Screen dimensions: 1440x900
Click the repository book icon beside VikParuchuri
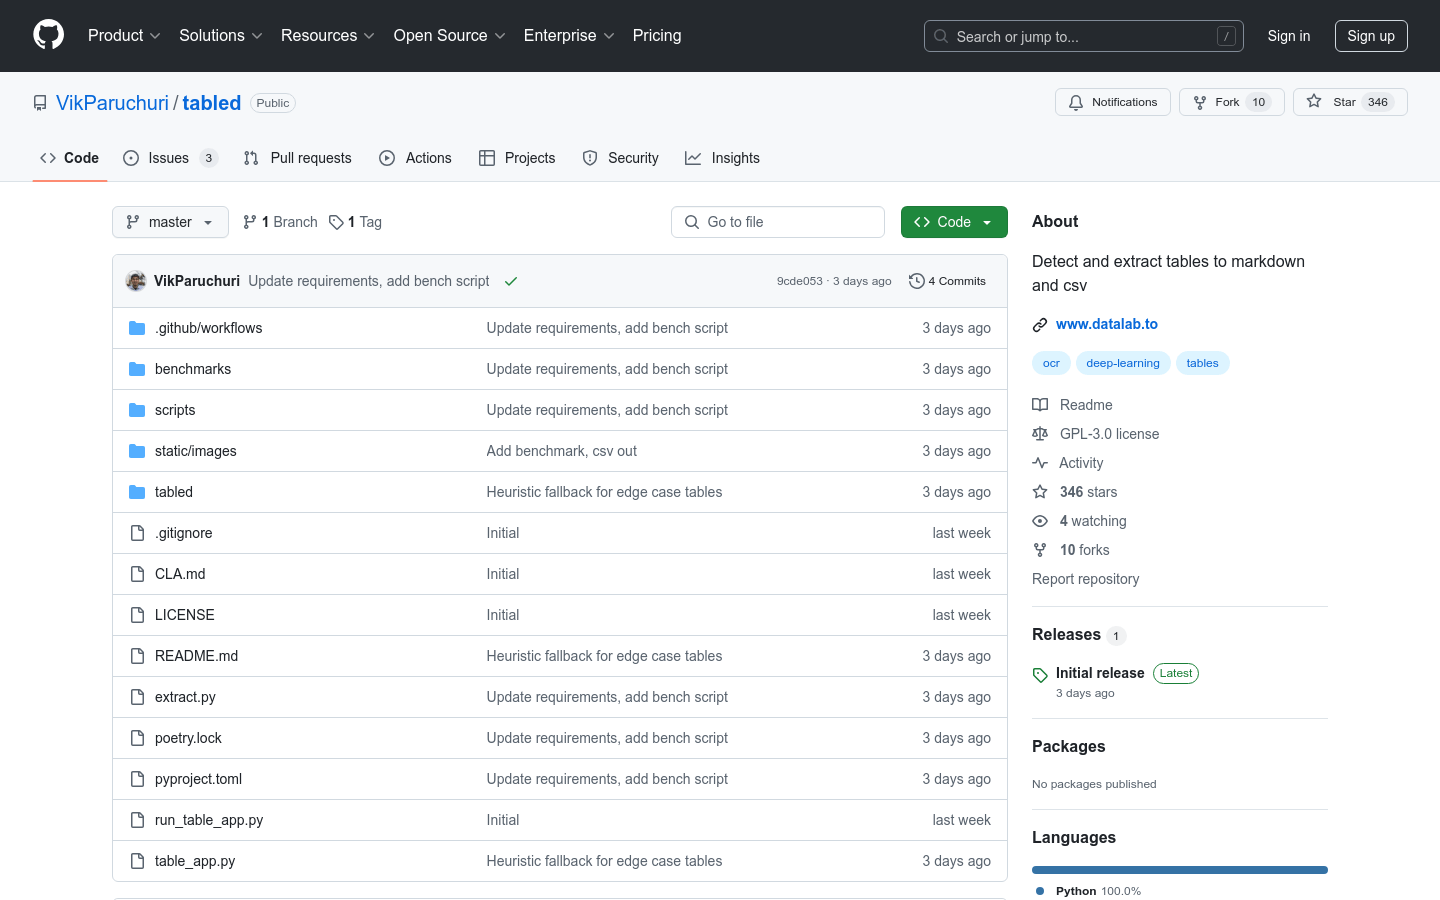tap(40, 103)
